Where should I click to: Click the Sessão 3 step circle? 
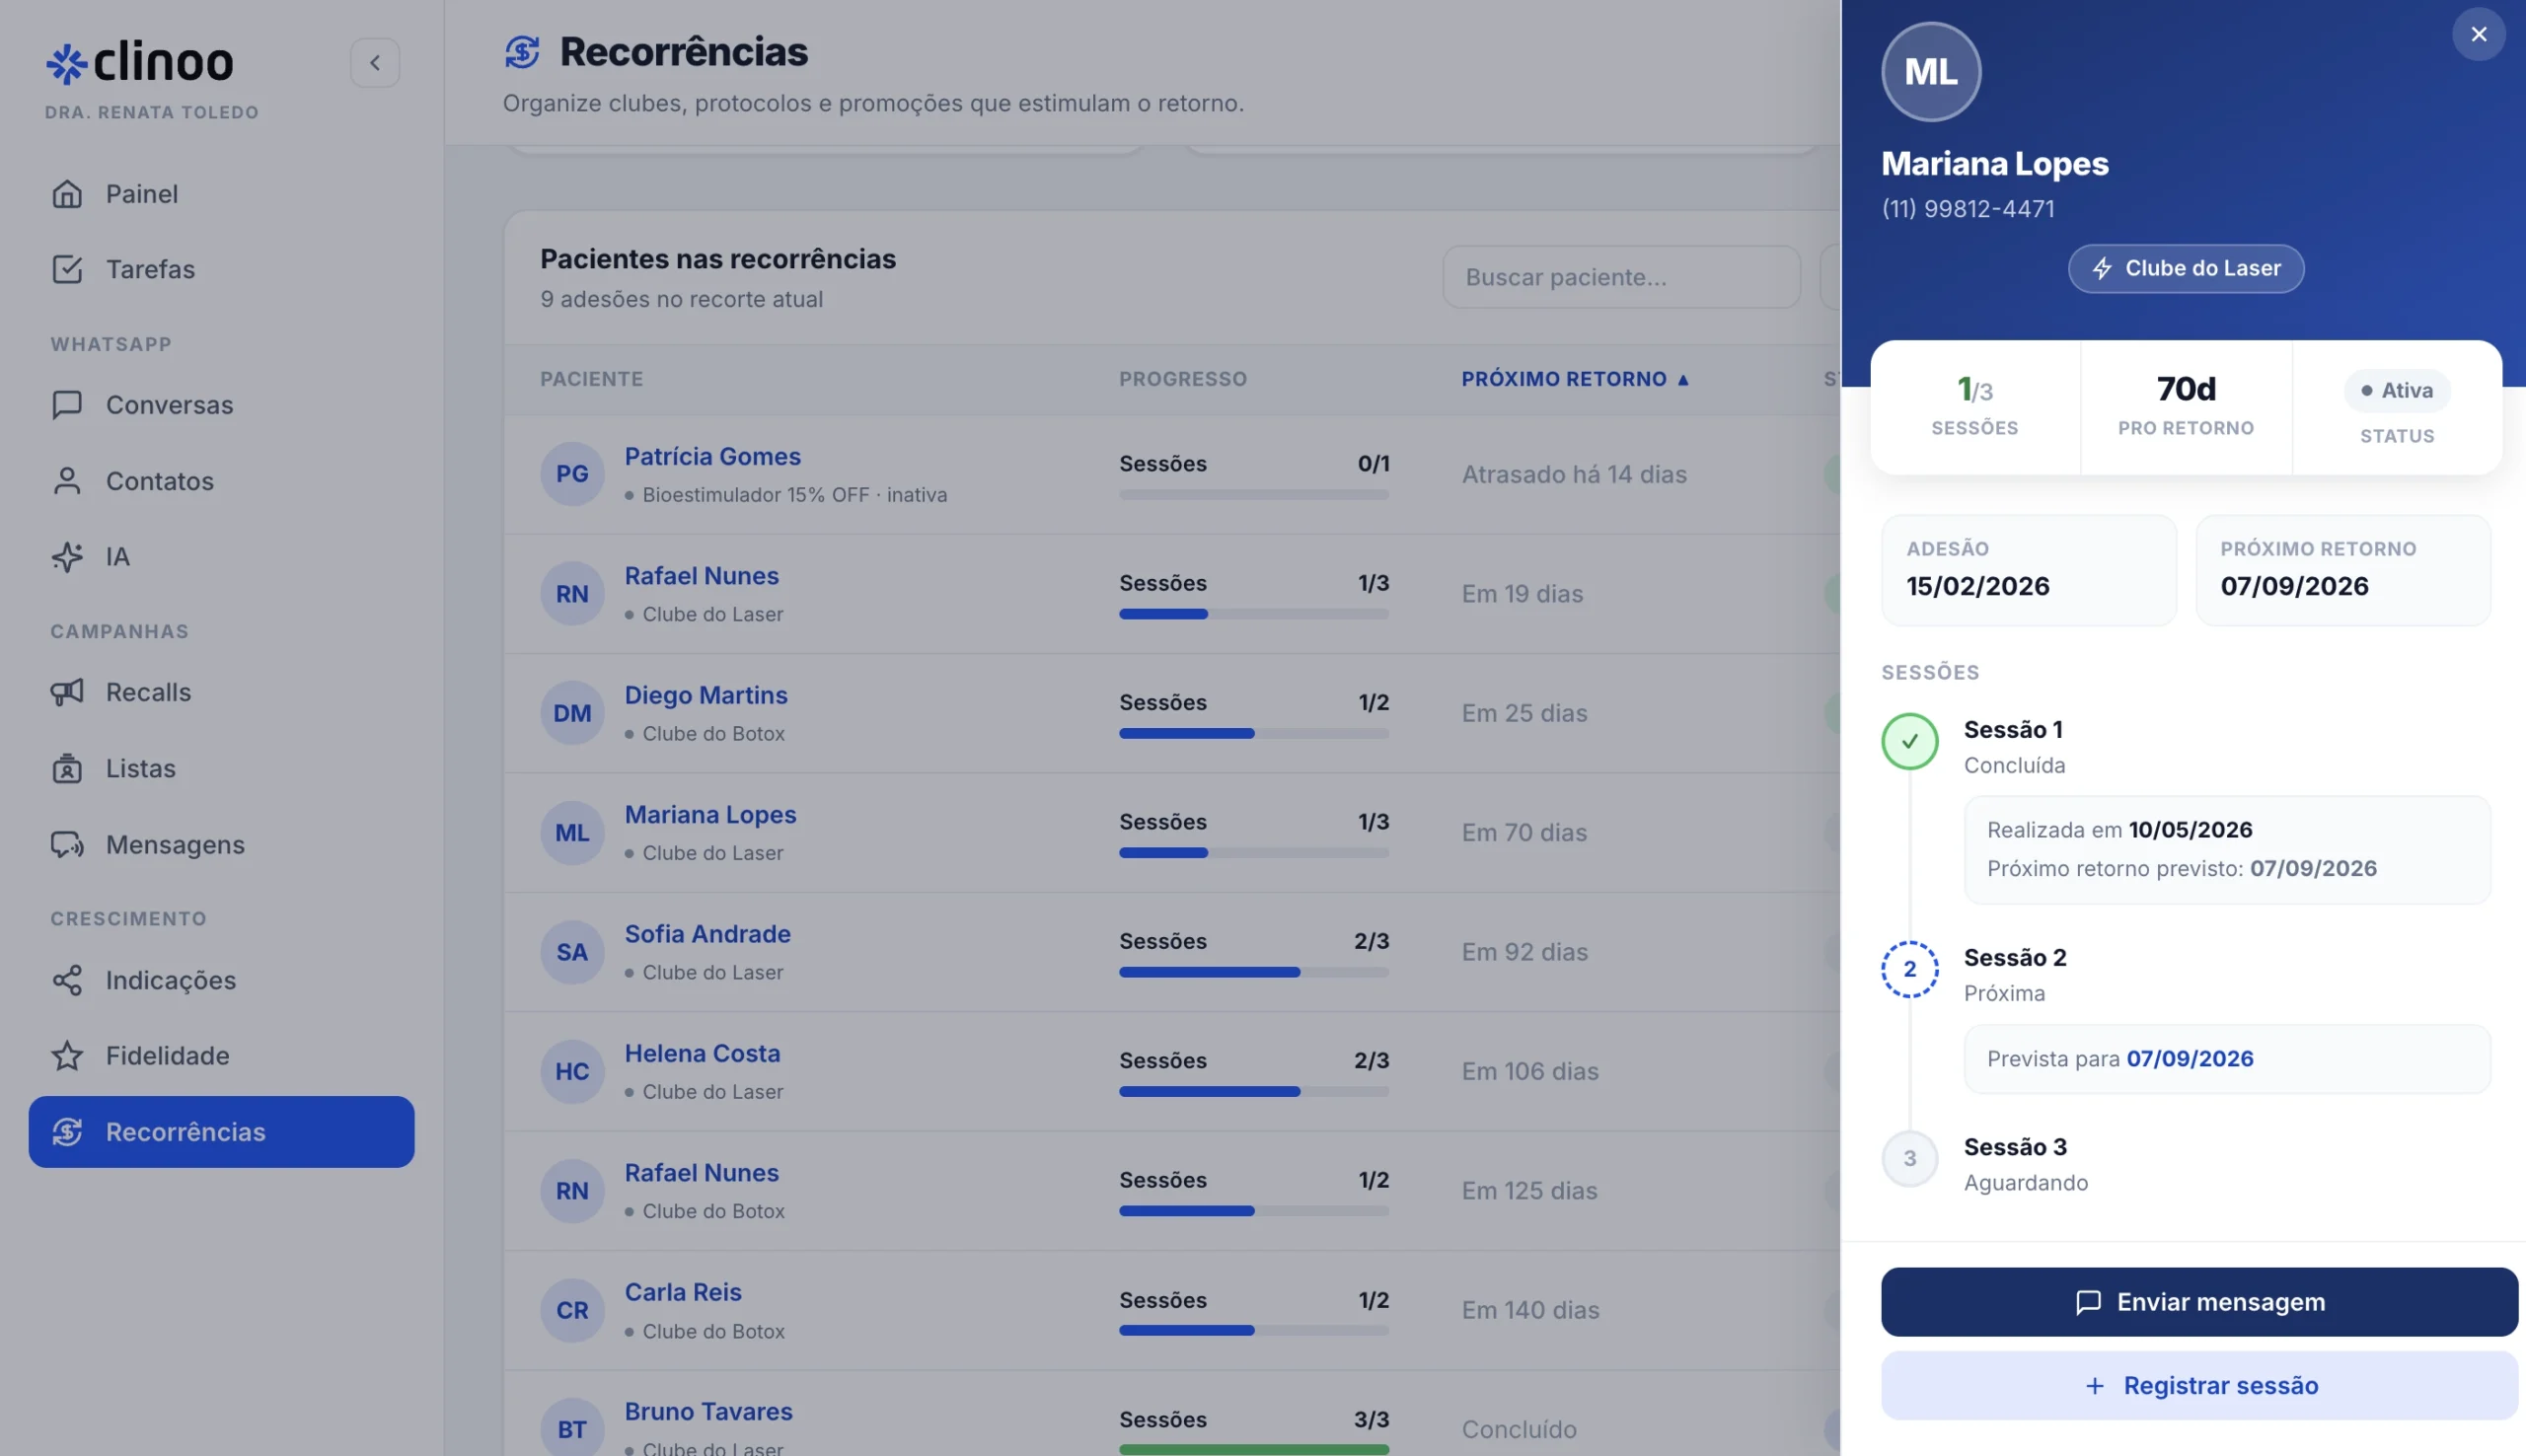1909,1159
